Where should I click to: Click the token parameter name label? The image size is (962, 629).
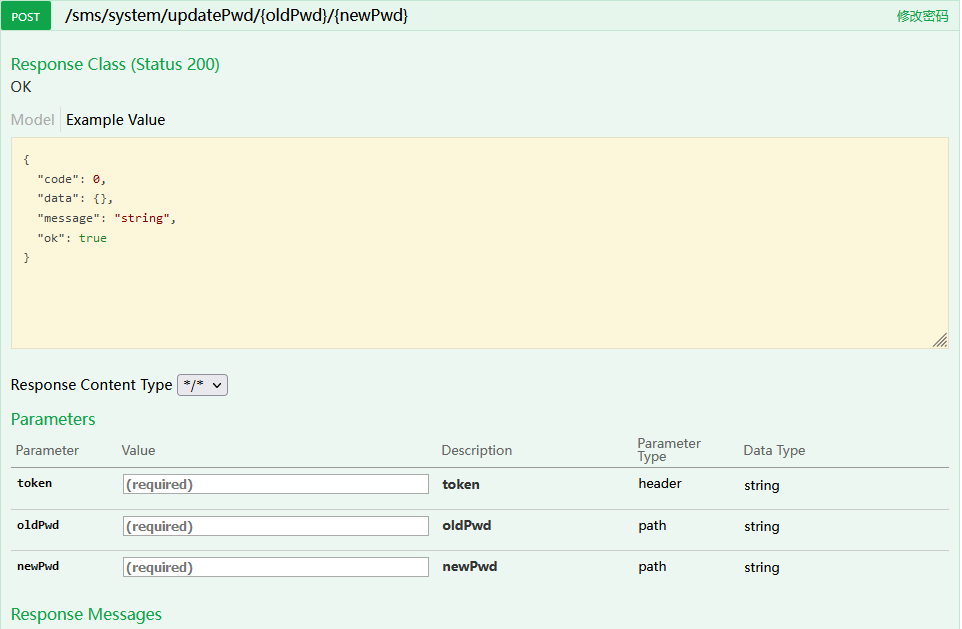(34, 483)
